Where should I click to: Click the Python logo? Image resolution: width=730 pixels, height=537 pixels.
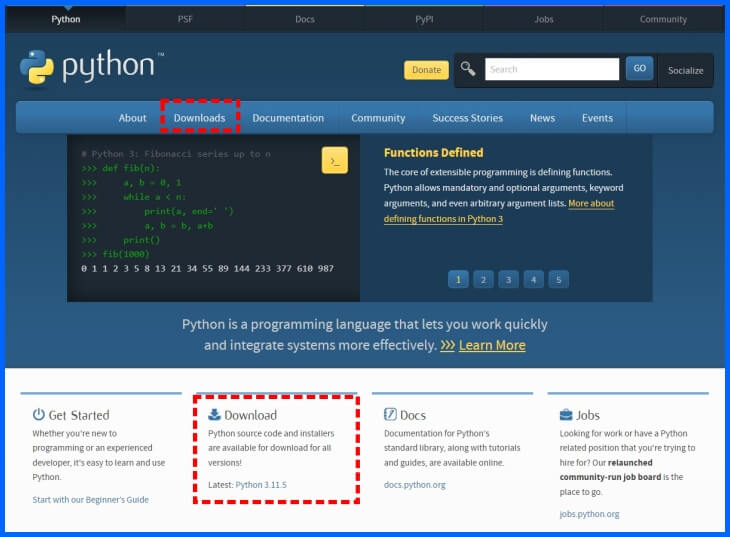[92, 67]
